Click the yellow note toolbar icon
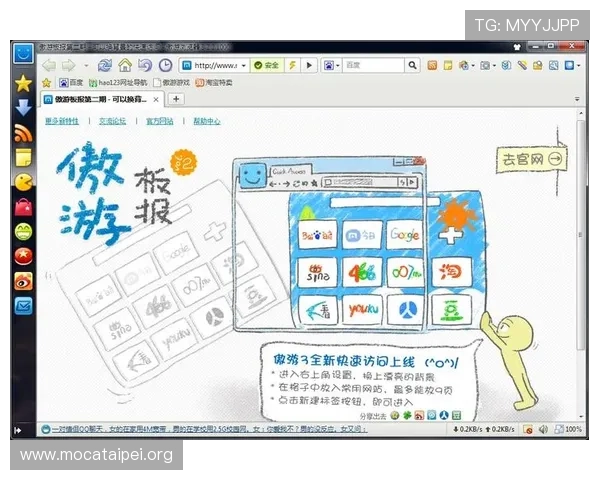600x480 pixels. 448,66
